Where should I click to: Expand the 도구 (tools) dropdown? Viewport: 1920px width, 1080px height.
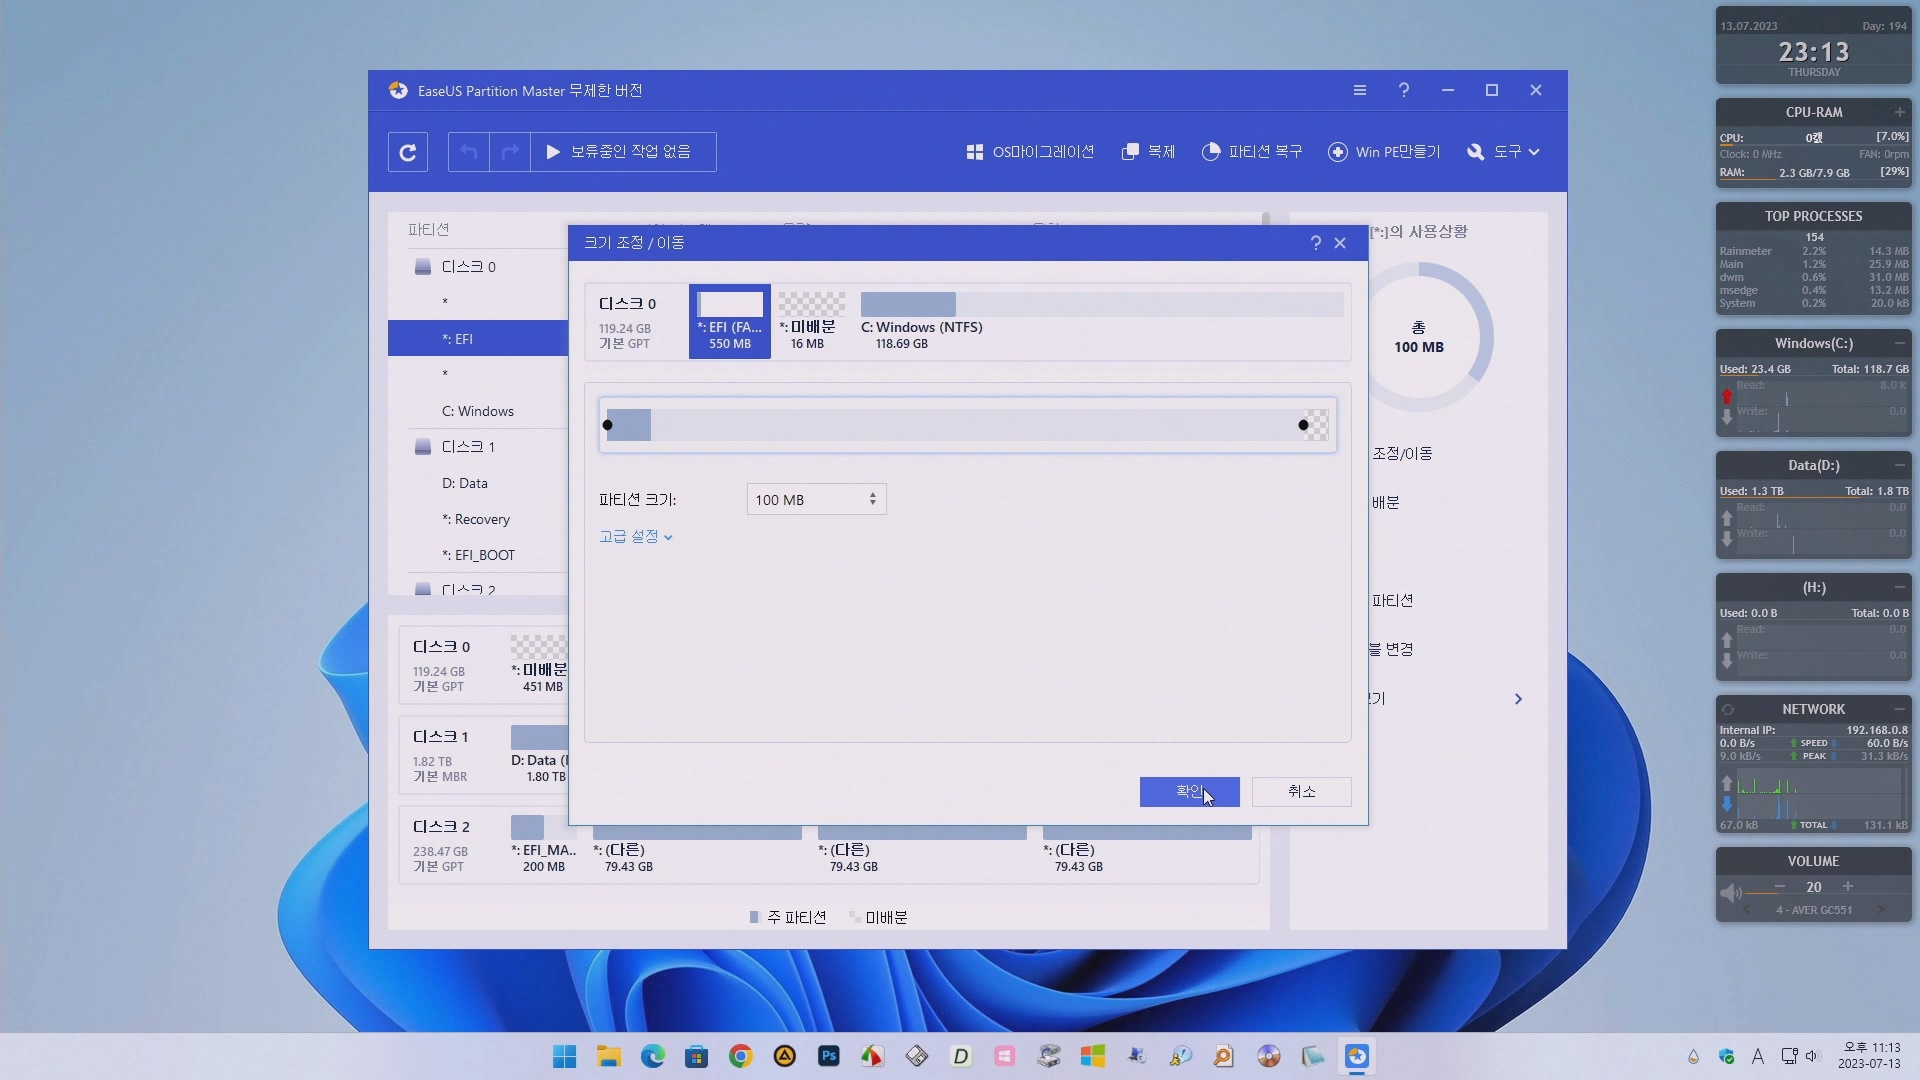pos(1503,152)
